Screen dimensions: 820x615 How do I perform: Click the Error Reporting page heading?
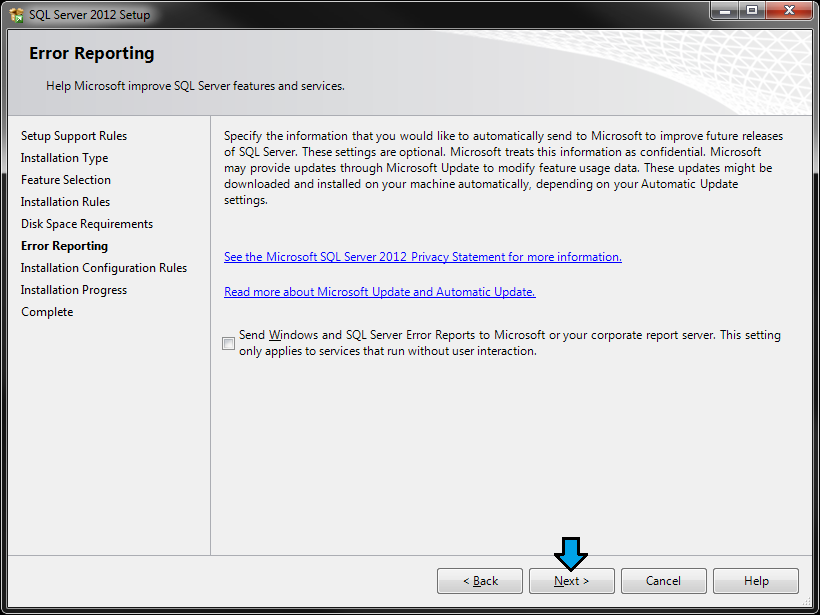point(92,53)
